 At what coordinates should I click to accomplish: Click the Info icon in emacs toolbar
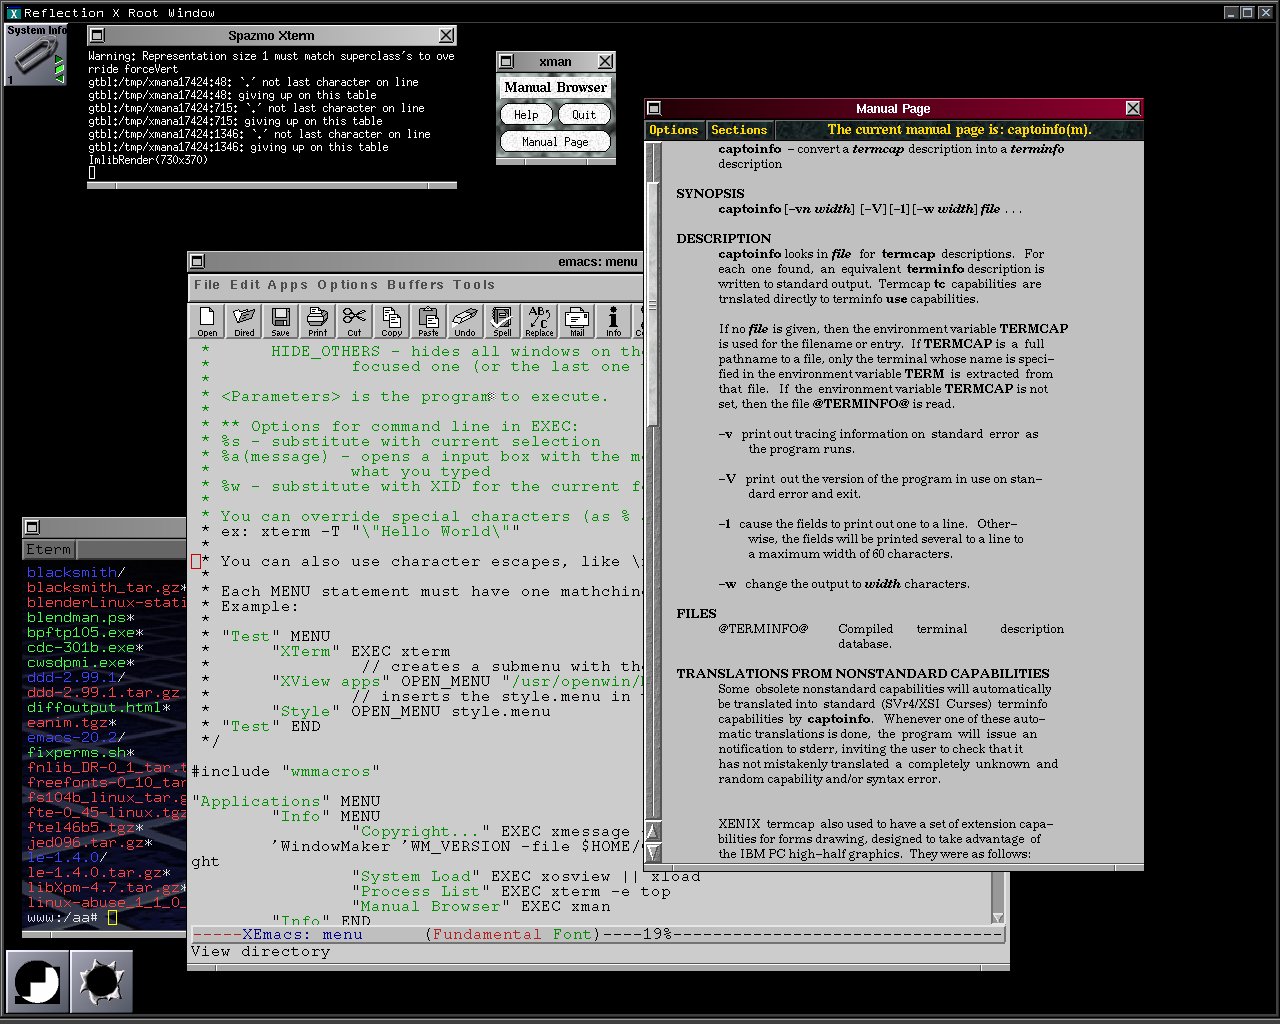tap(613, 321)
